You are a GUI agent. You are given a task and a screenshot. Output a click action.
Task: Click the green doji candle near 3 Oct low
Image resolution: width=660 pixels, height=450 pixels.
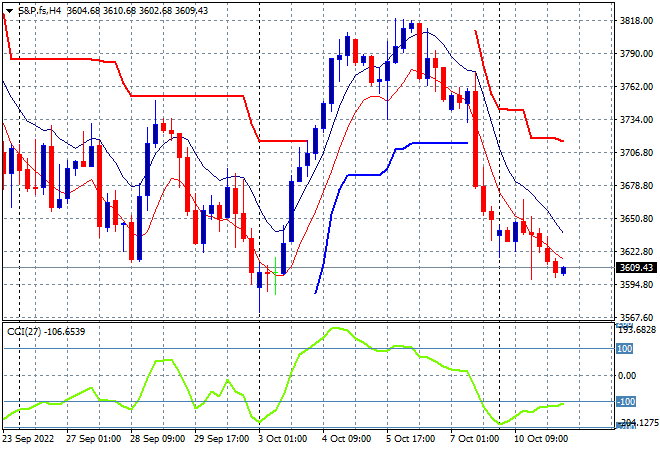tap(275, 276)
